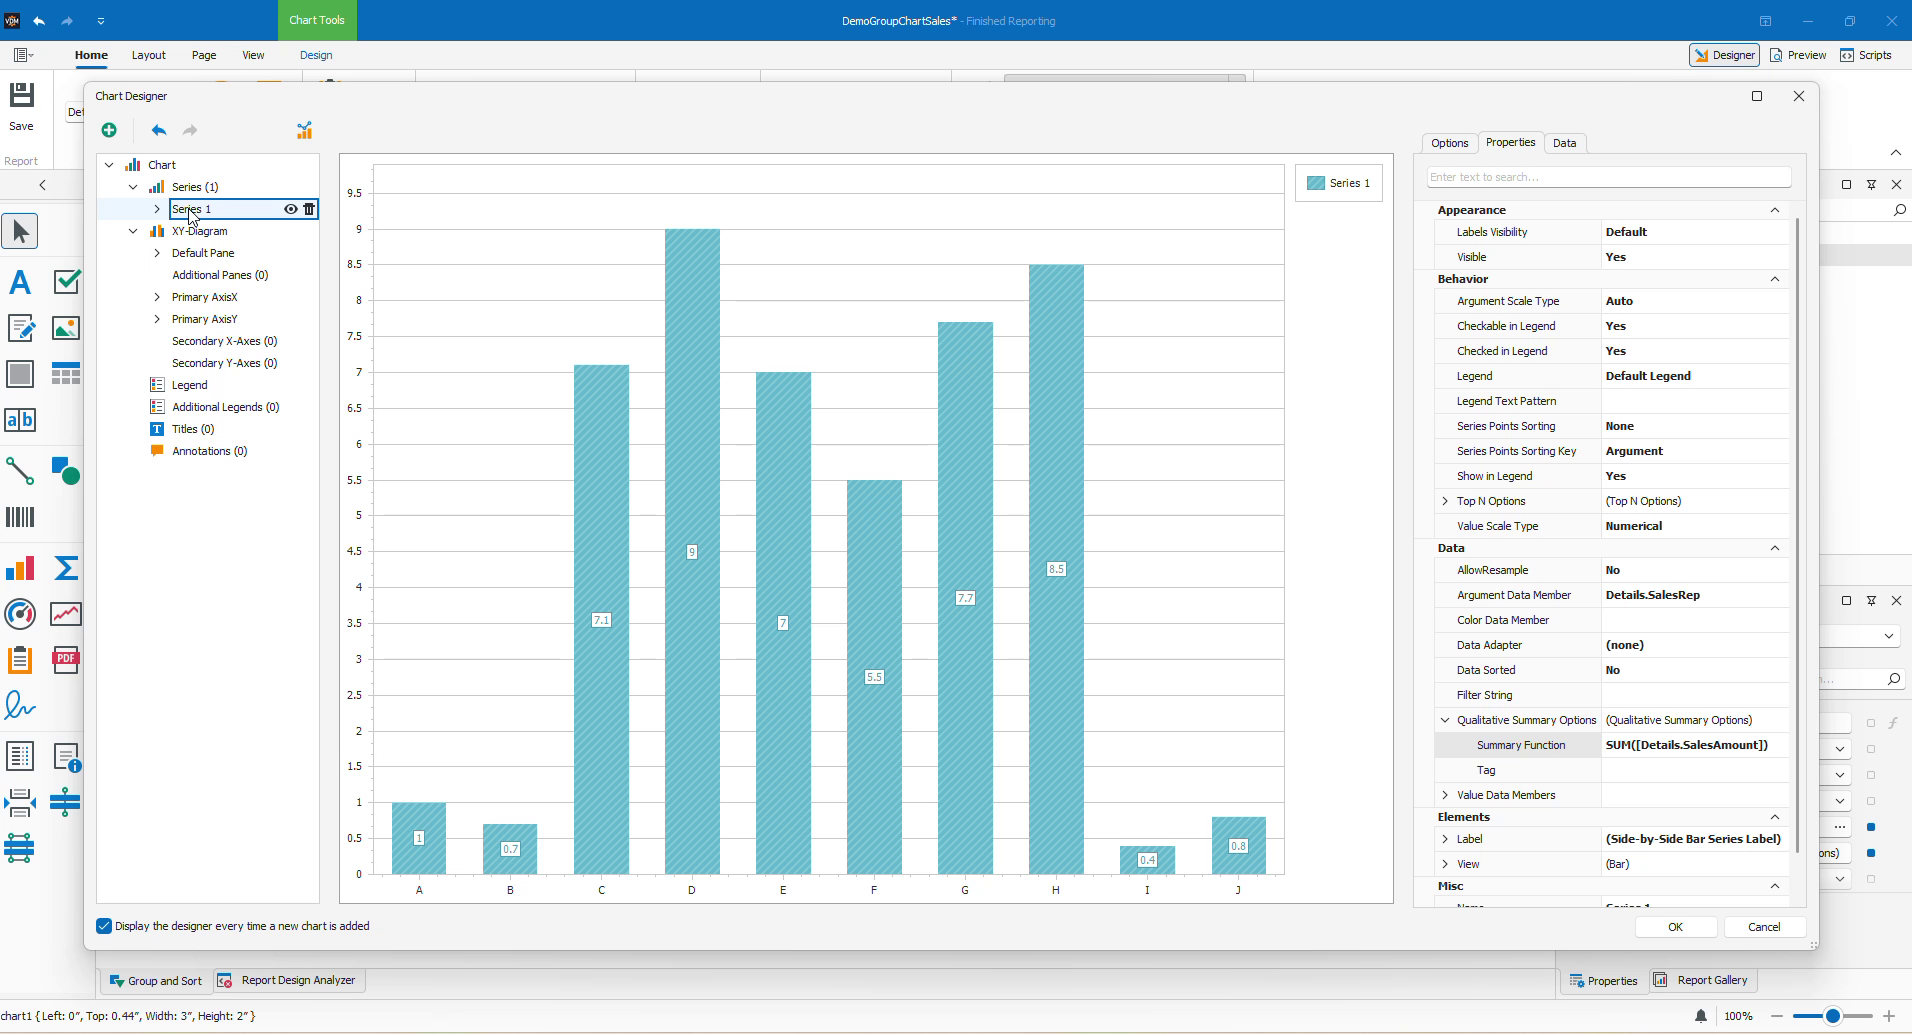Select the Pointer tool in the toolbox

20,231
